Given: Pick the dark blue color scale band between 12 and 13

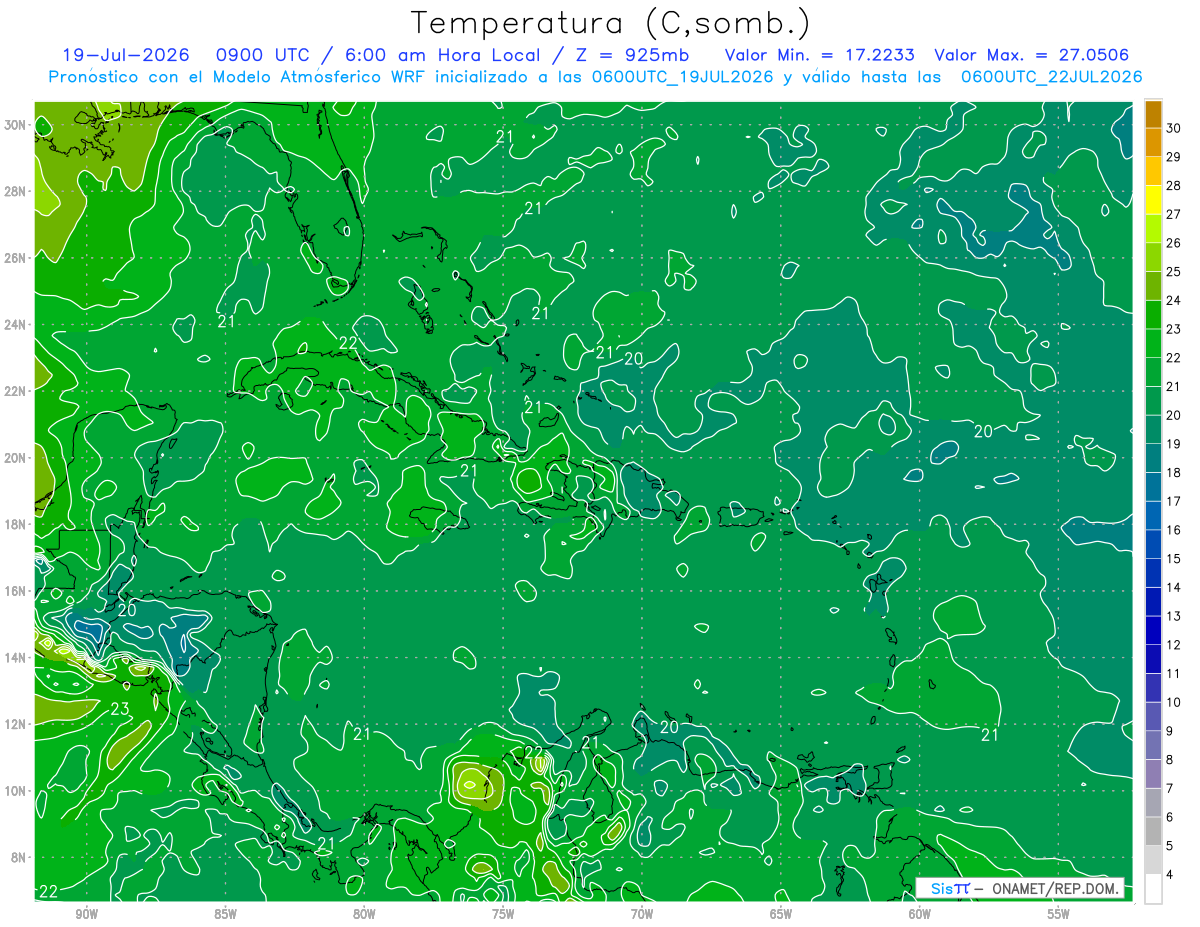Looking at the screenshot, I should (1153, 631).
